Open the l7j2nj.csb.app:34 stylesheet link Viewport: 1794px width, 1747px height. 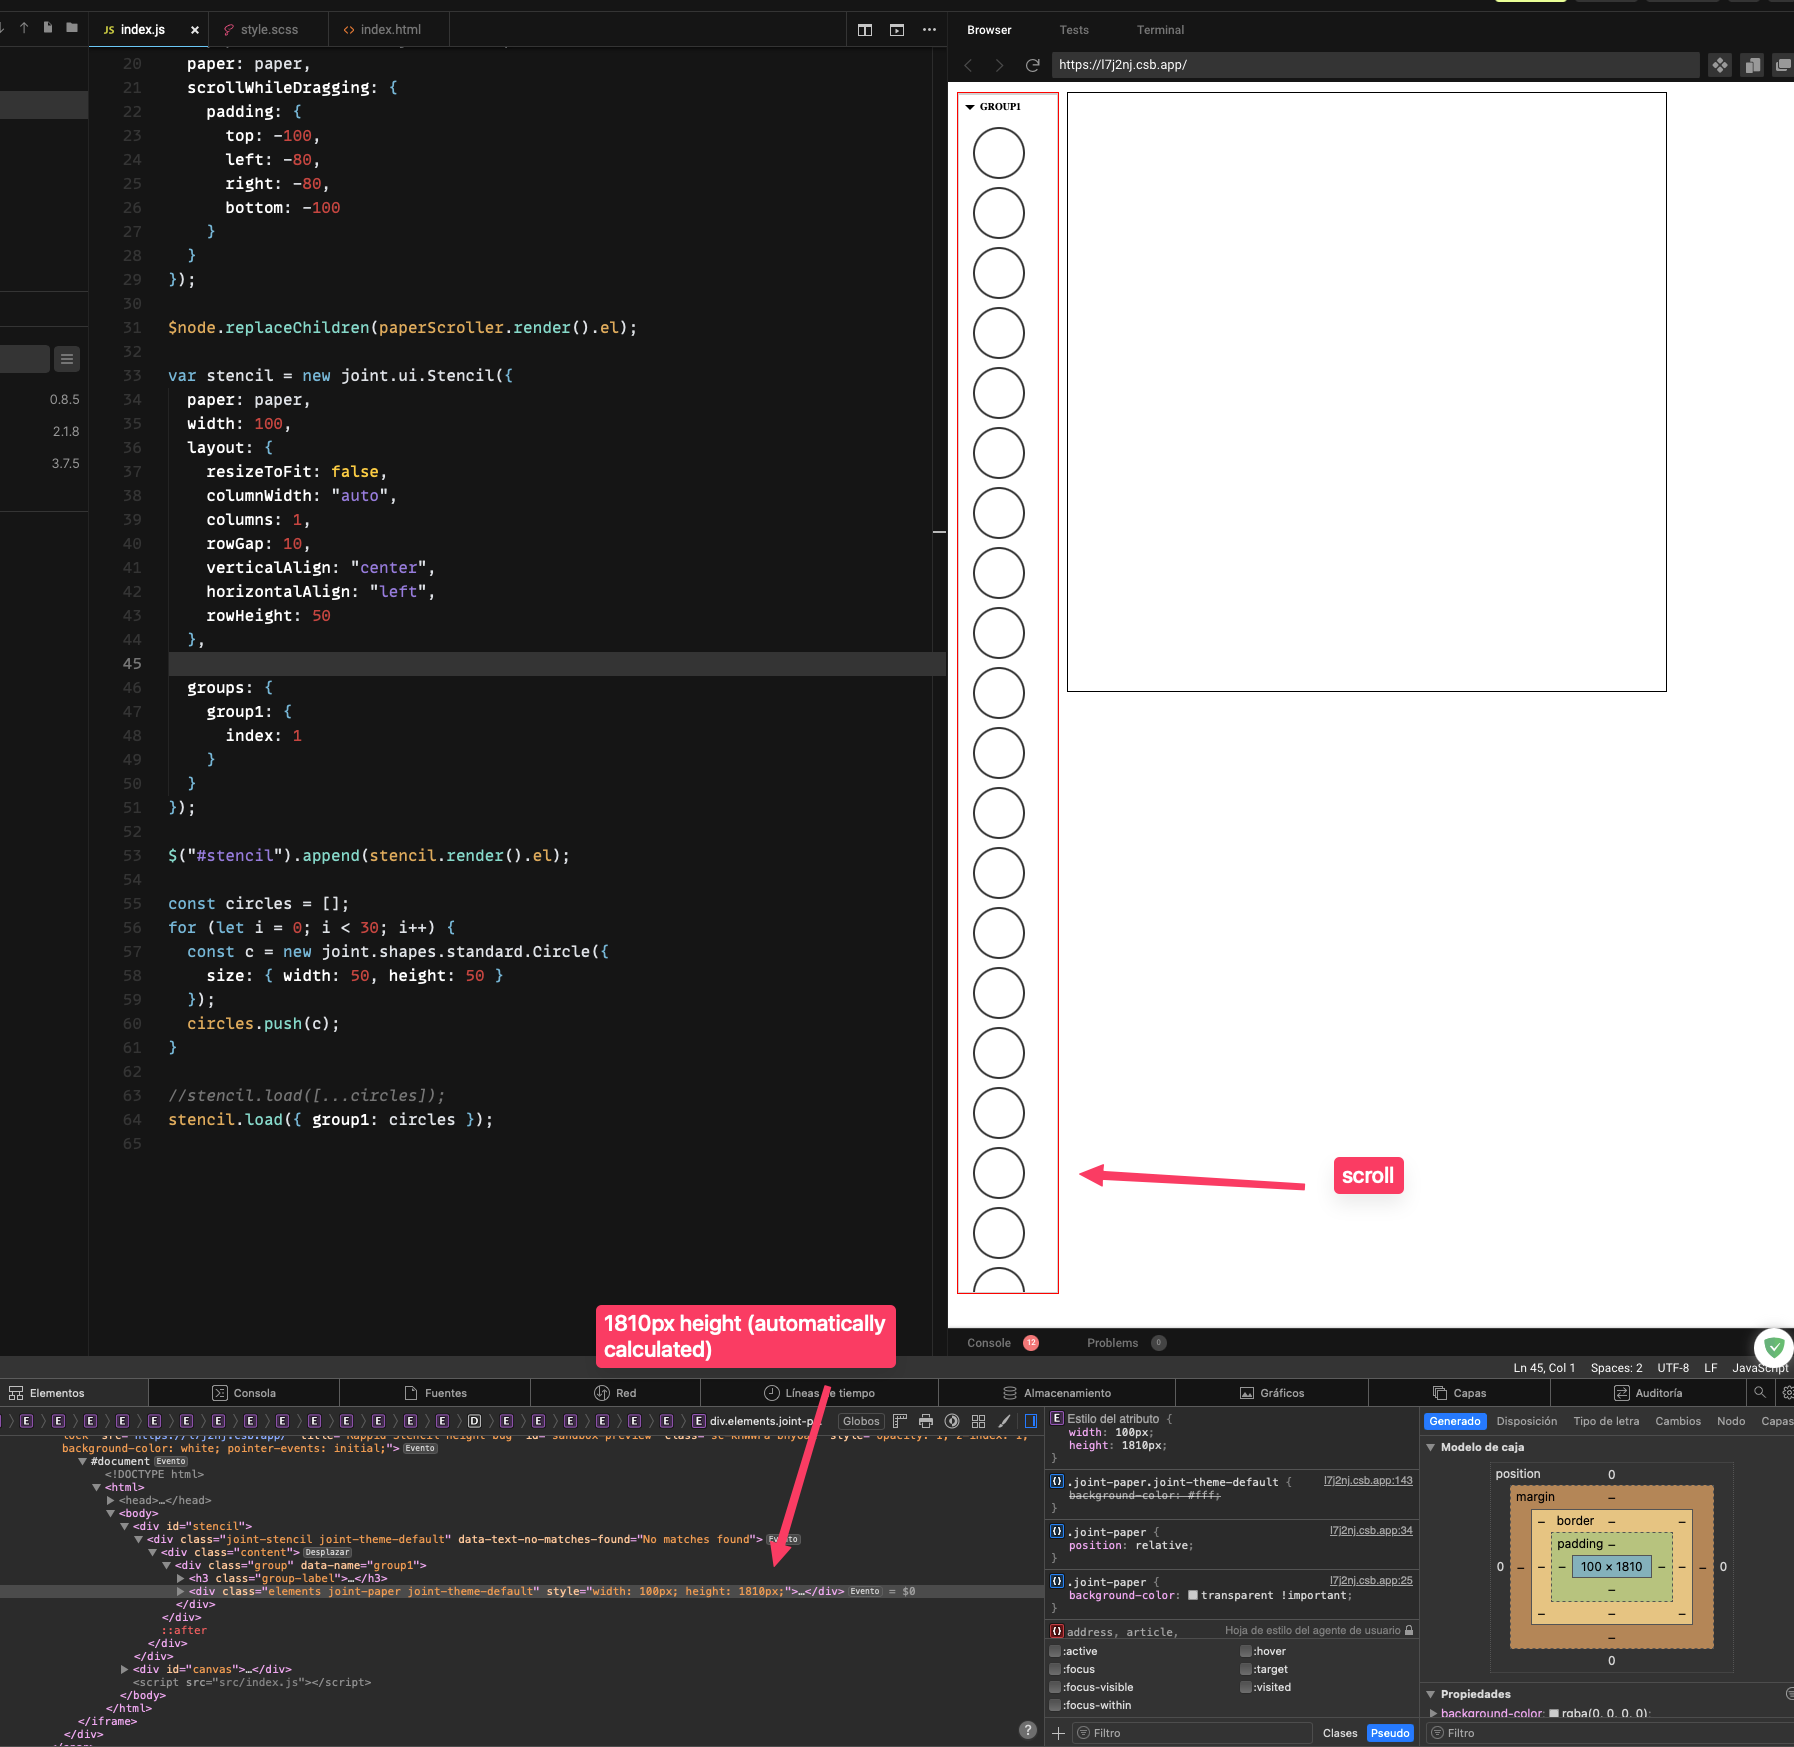pos(1370,1530)
